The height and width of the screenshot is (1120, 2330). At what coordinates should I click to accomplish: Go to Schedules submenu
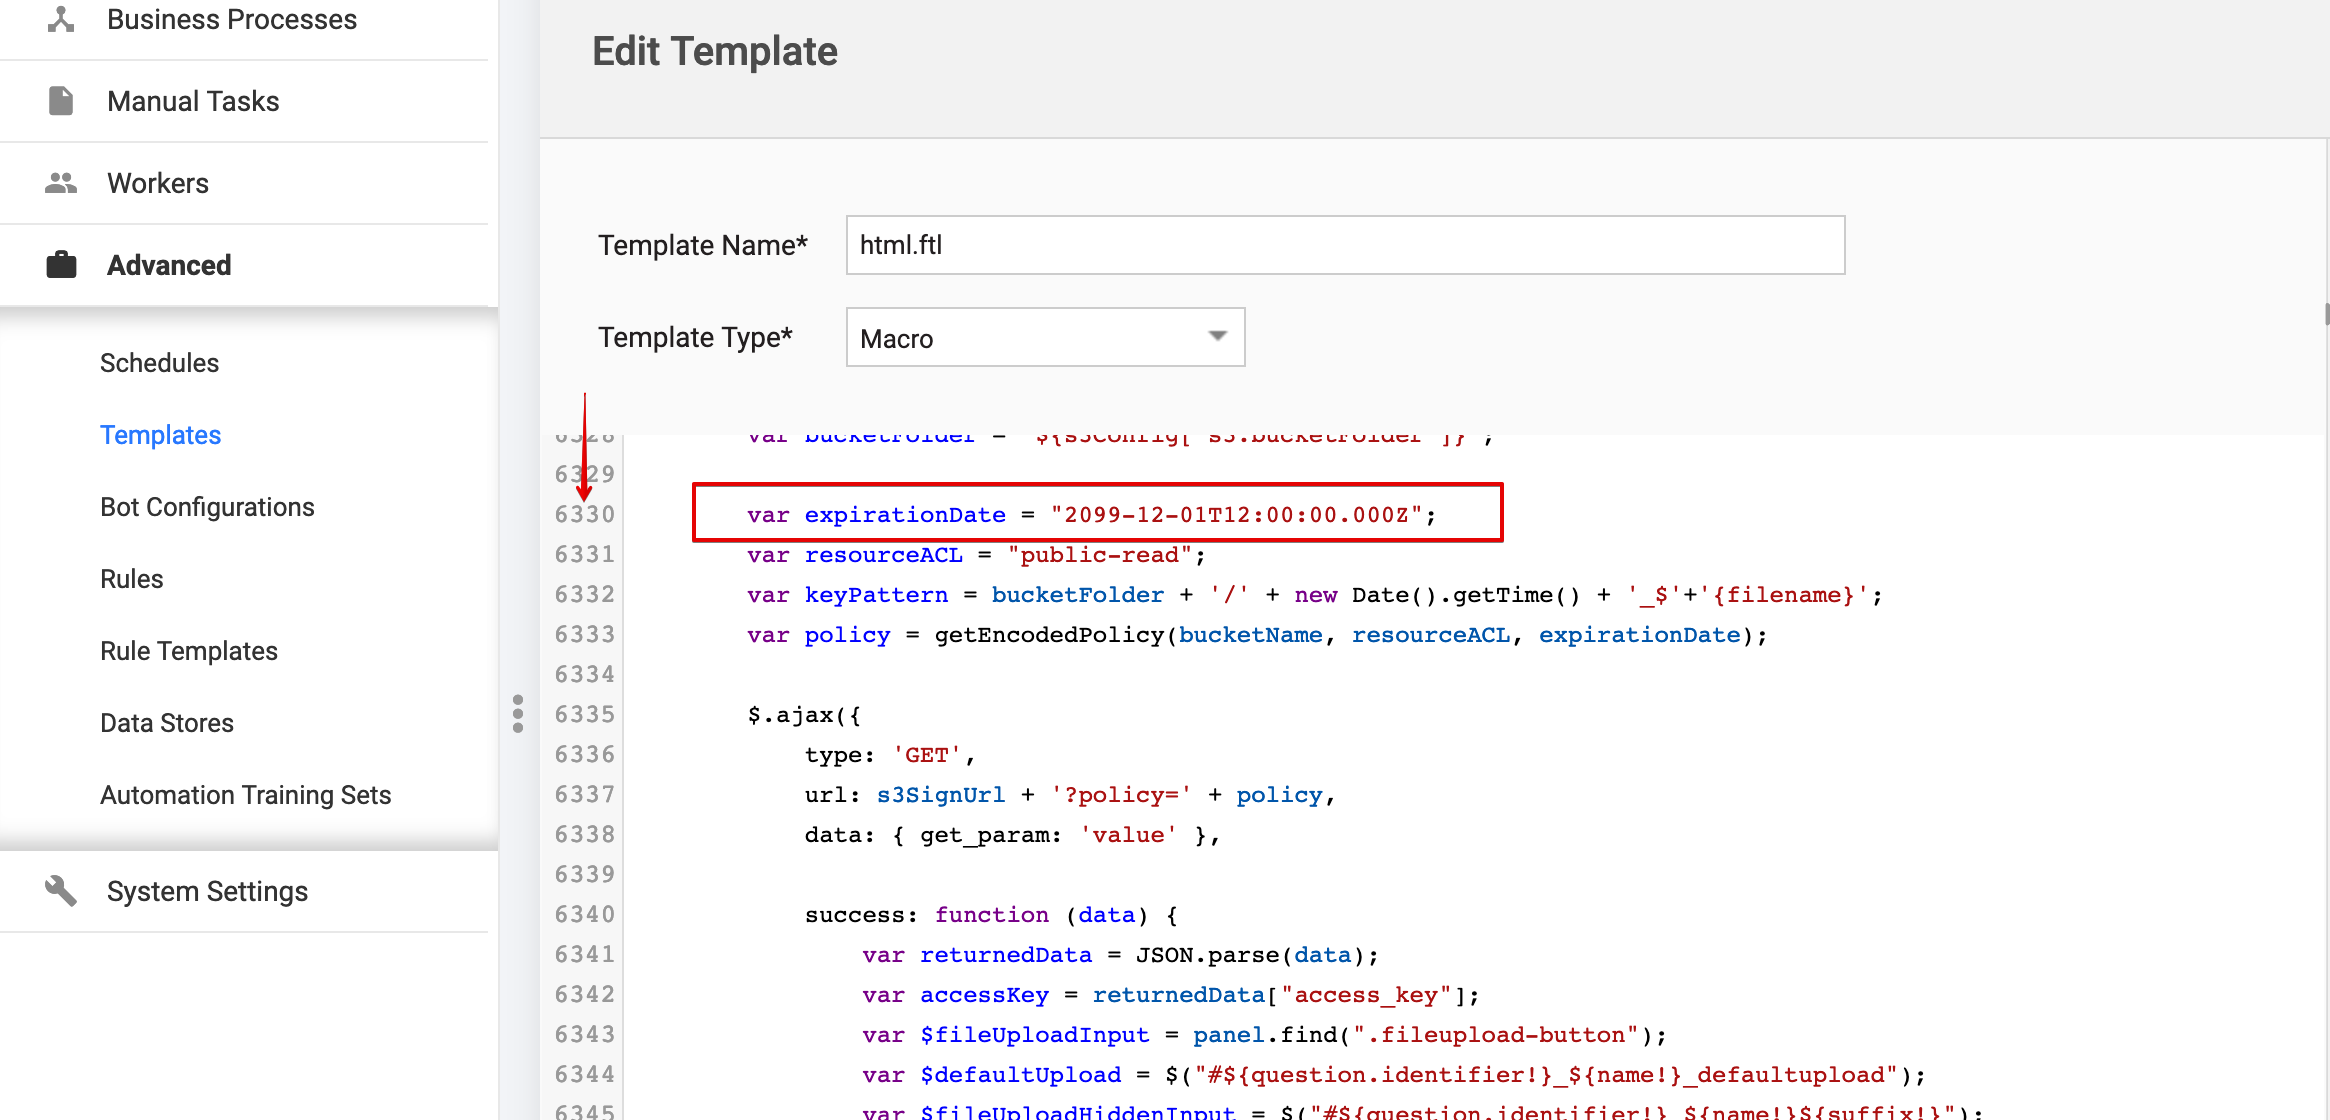(x=160, y=363)
